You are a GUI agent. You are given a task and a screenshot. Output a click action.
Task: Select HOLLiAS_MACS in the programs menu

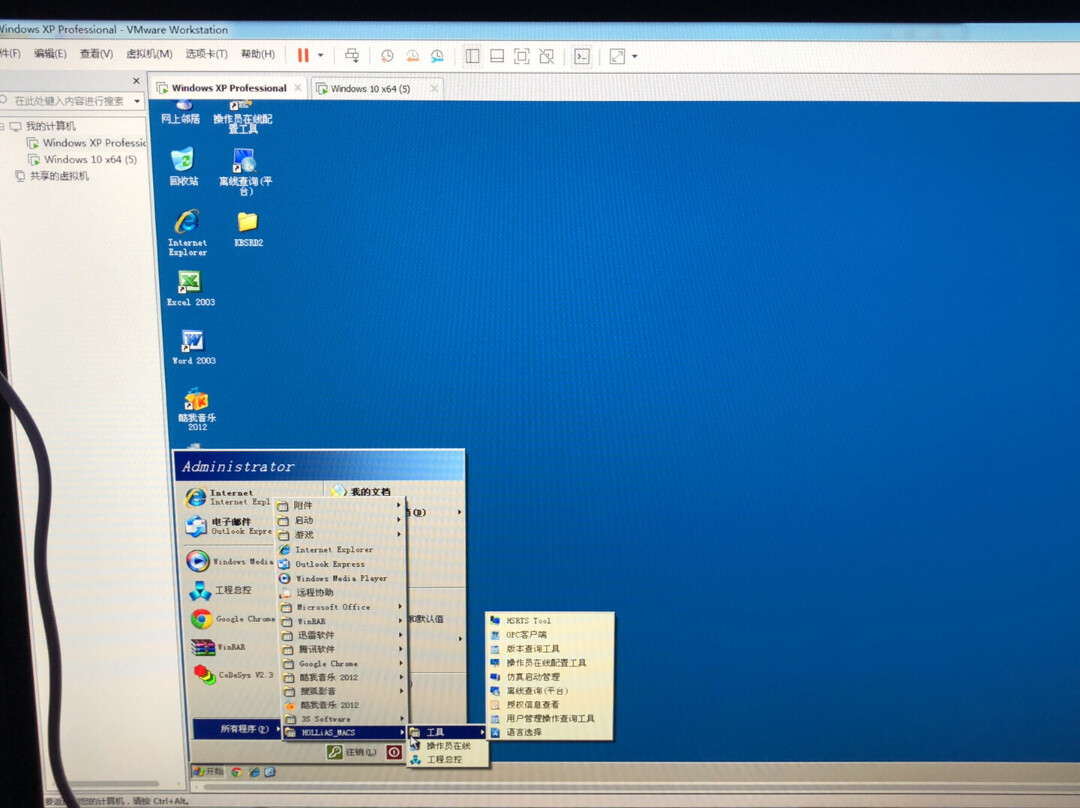click(343, 732)
